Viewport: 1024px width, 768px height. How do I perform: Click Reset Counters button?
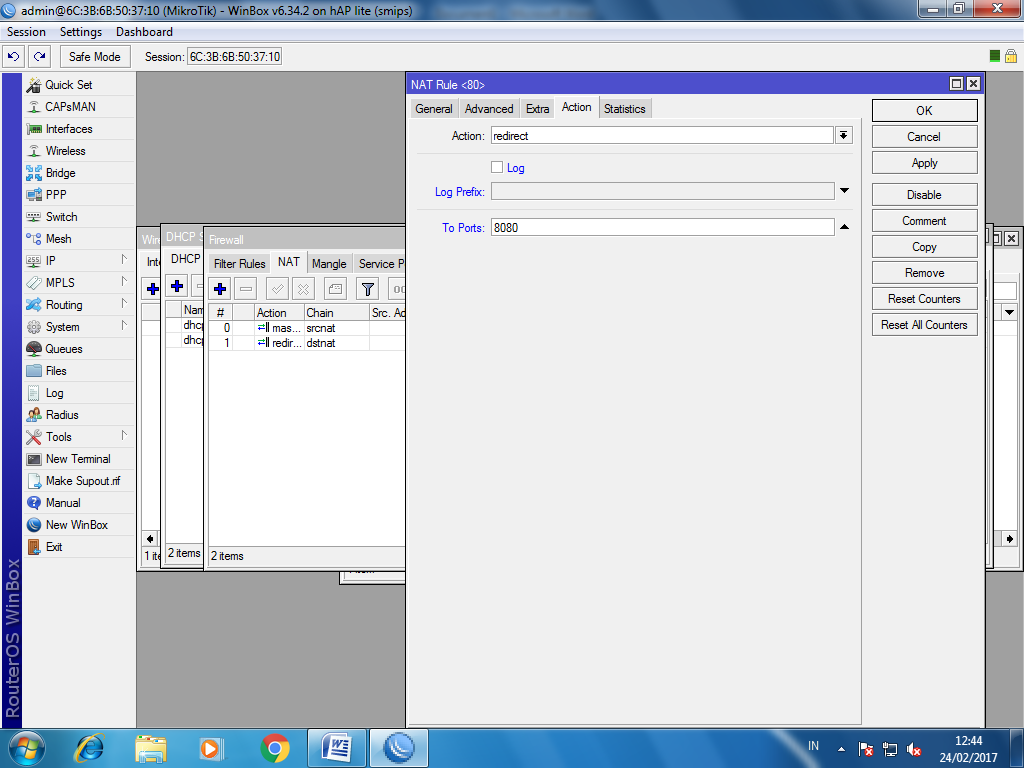click(x=924, y=298)
